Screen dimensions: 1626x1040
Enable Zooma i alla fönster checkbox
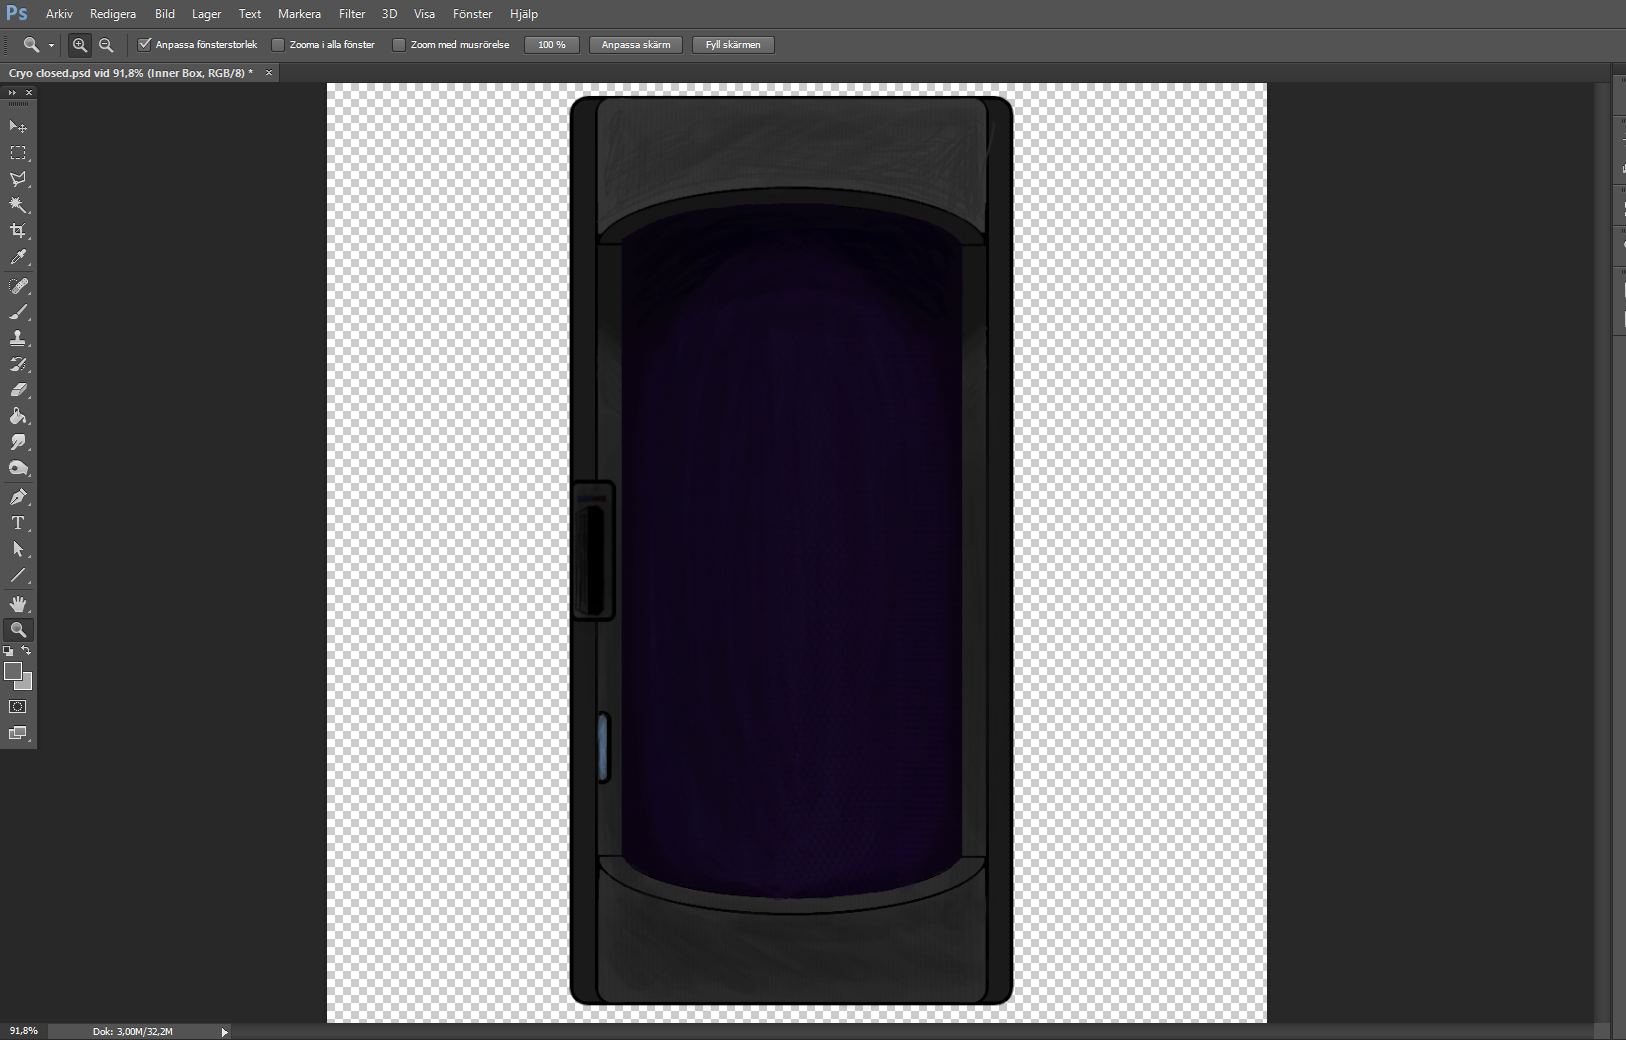[279, 45]
